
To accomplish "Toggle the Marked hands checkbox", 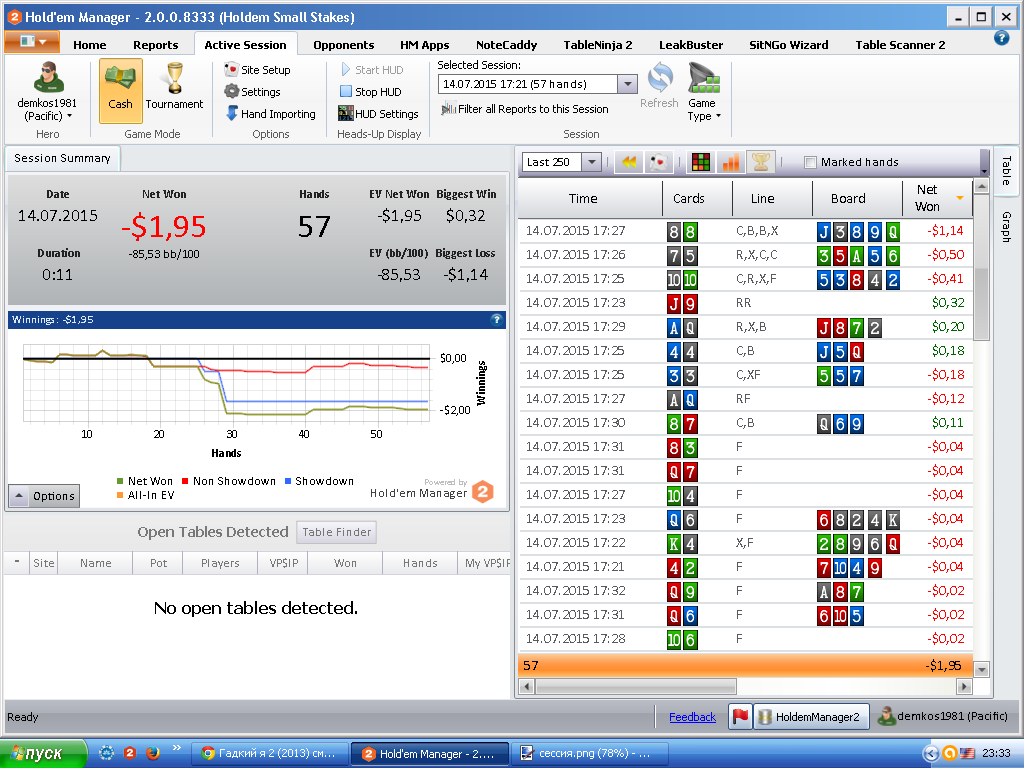I will [810, 162].
